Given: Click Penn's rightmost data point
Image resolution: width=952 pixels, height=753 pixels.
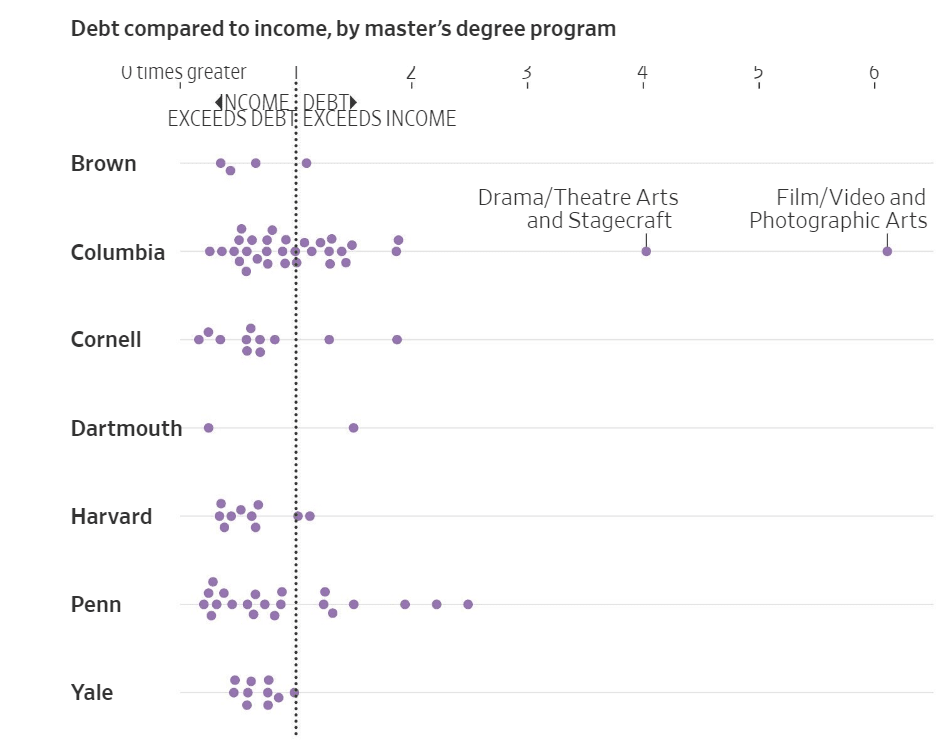Looking at the screenshot, I should point(468,604).
